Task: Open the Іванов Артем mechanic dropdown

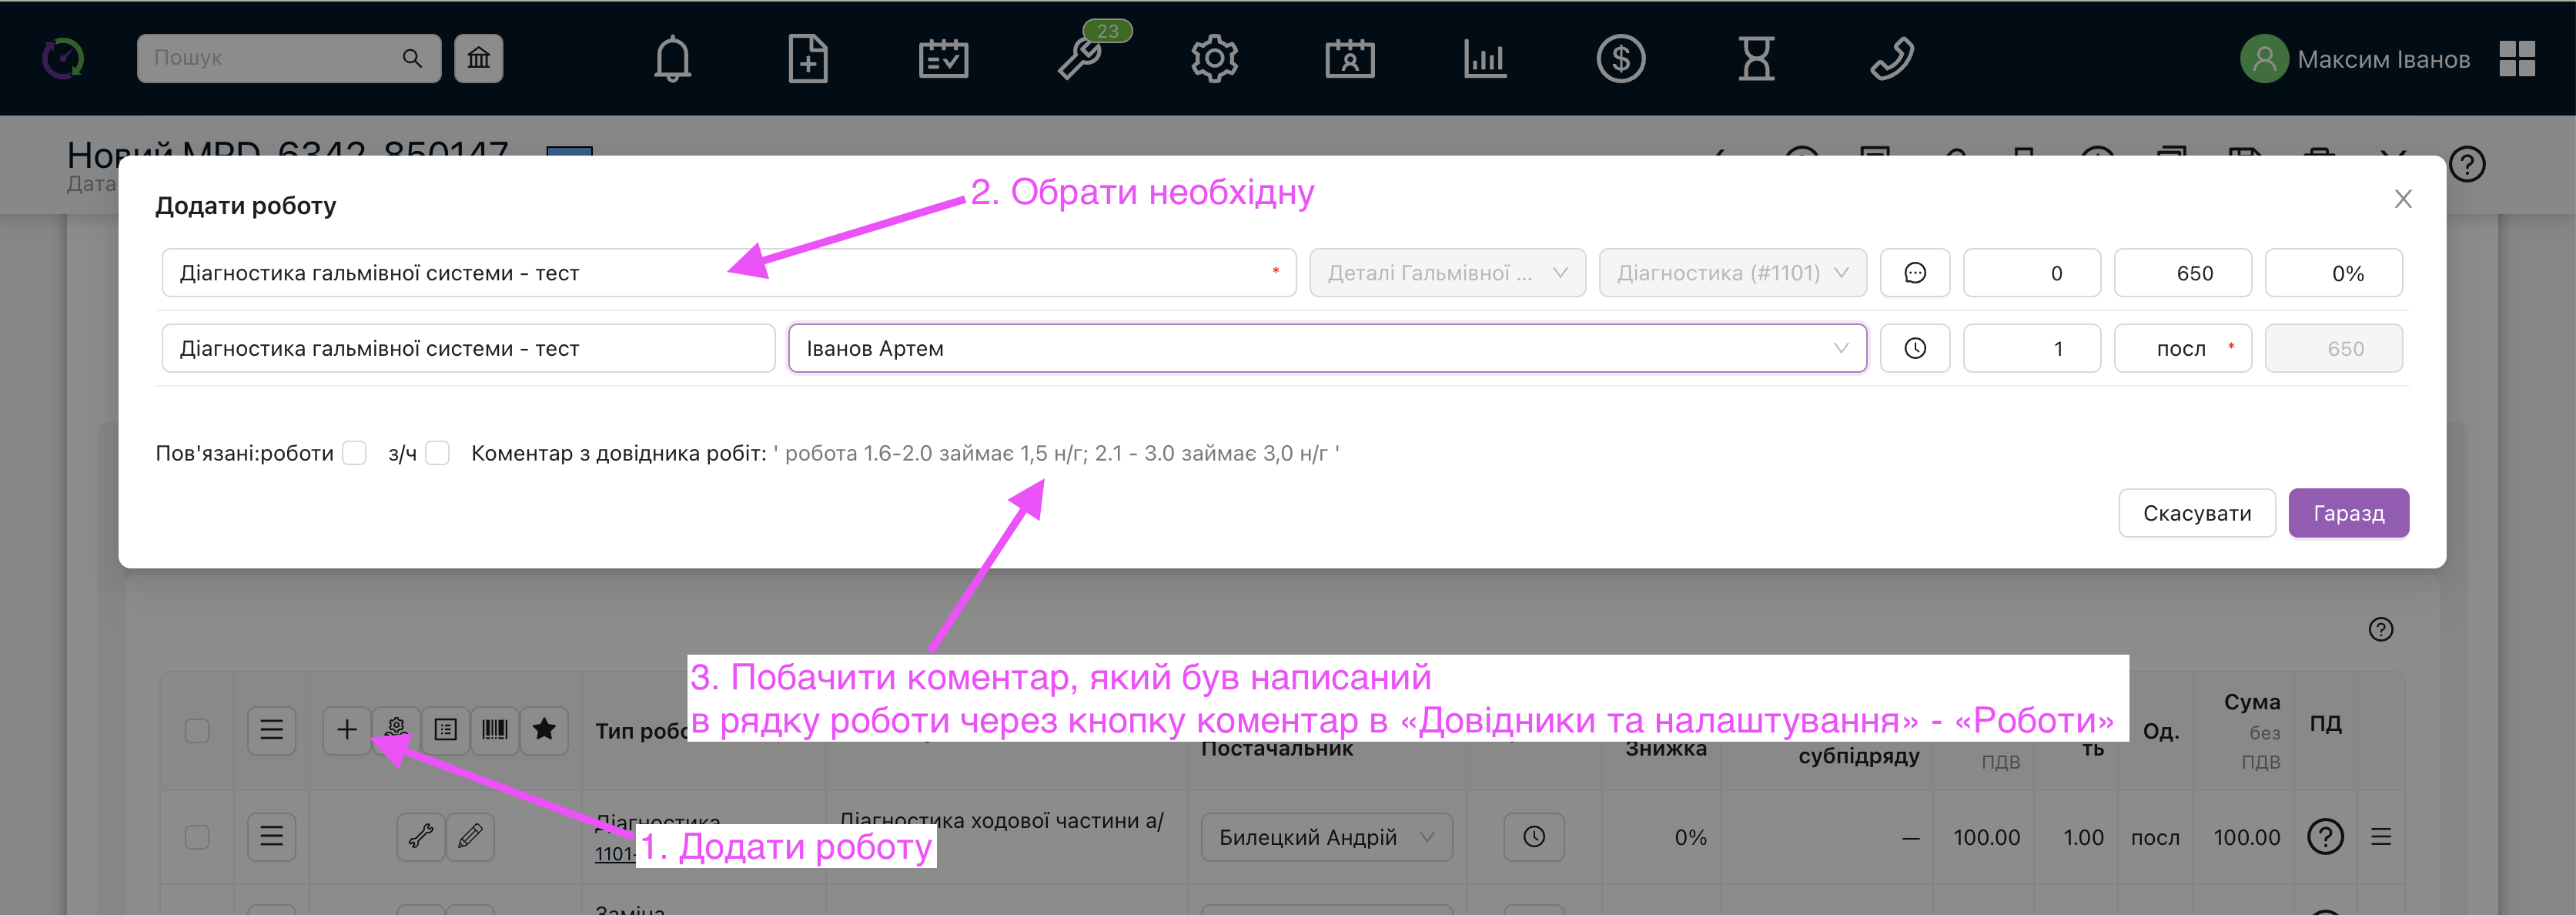Action: pos(1326,348)
